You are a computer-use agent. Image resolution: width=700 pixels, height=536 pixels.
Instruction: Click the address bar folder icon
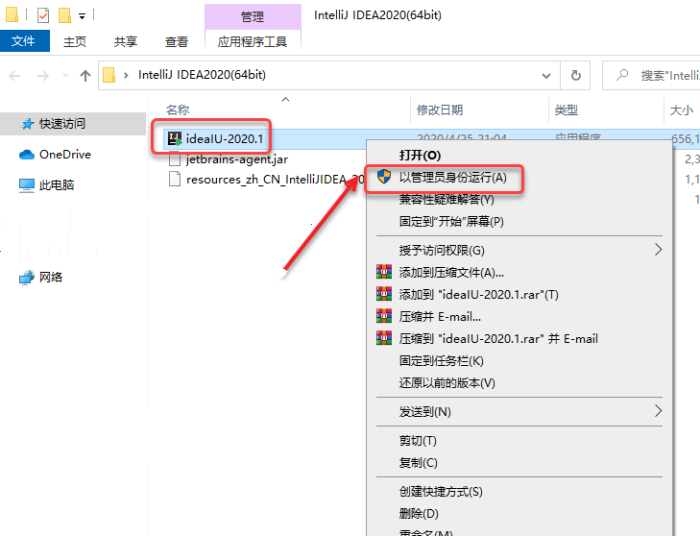[109, 75]
